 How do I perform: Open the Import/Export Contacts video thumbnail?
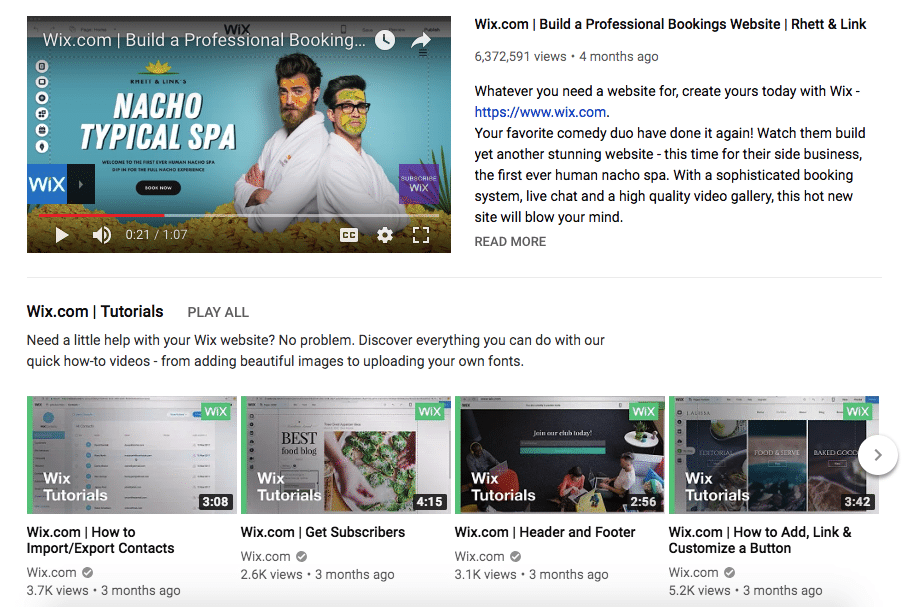pos(132,455)
